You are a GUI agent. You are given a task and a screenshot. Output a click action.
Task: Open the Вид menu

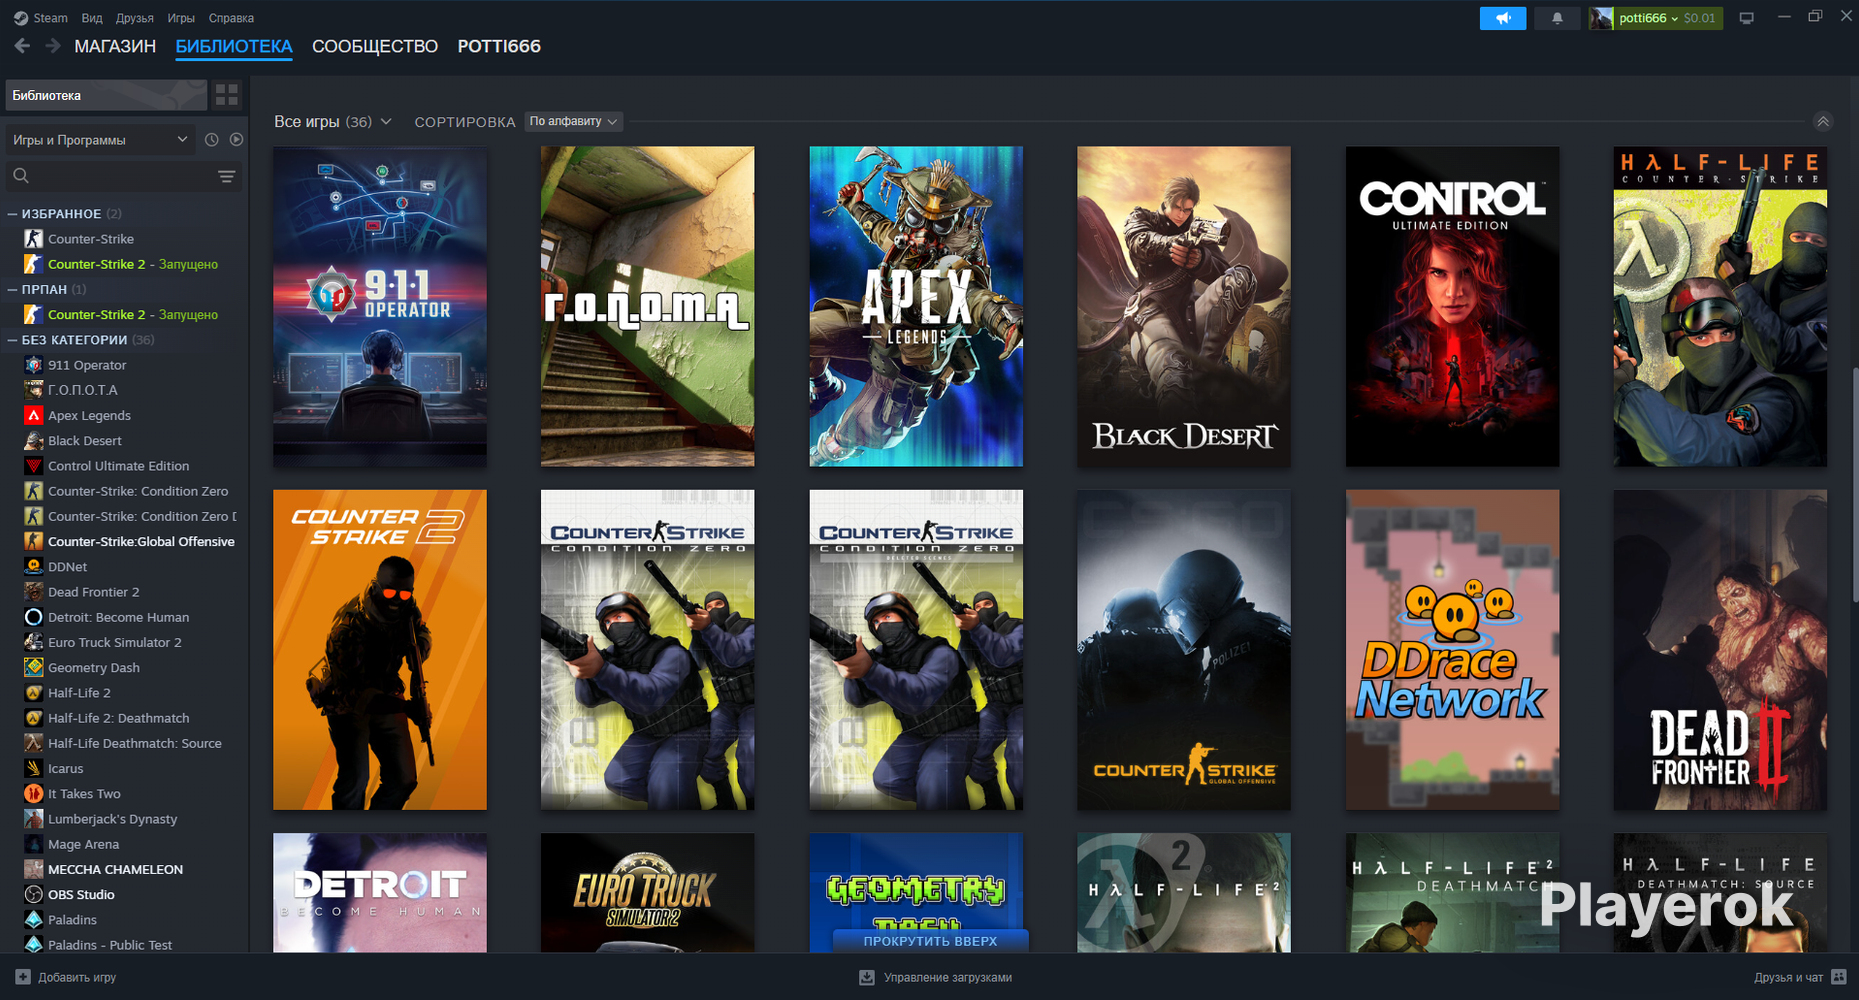pyautogui.click(x=92, y=18)
